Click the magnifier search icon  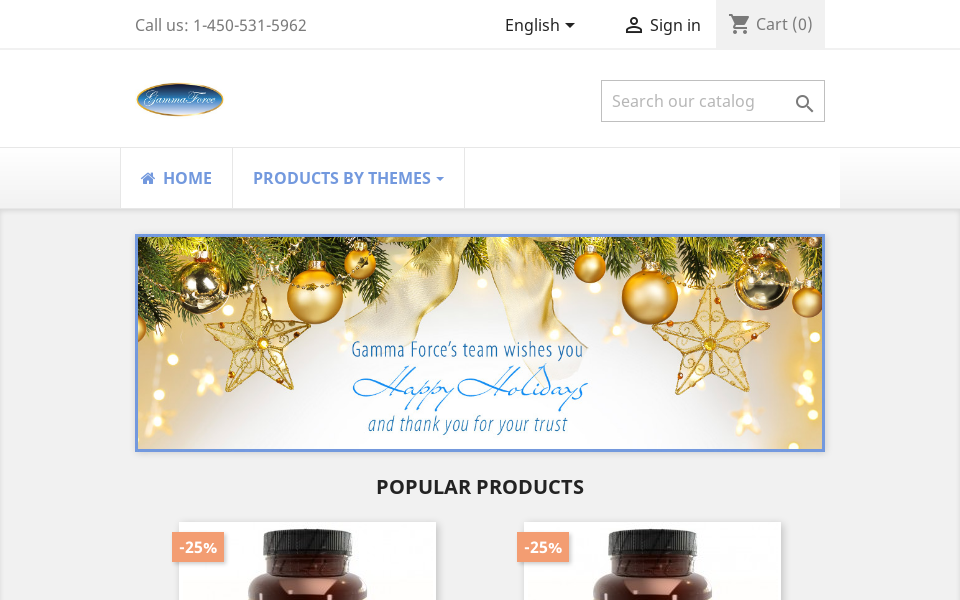tap(804, 103)
